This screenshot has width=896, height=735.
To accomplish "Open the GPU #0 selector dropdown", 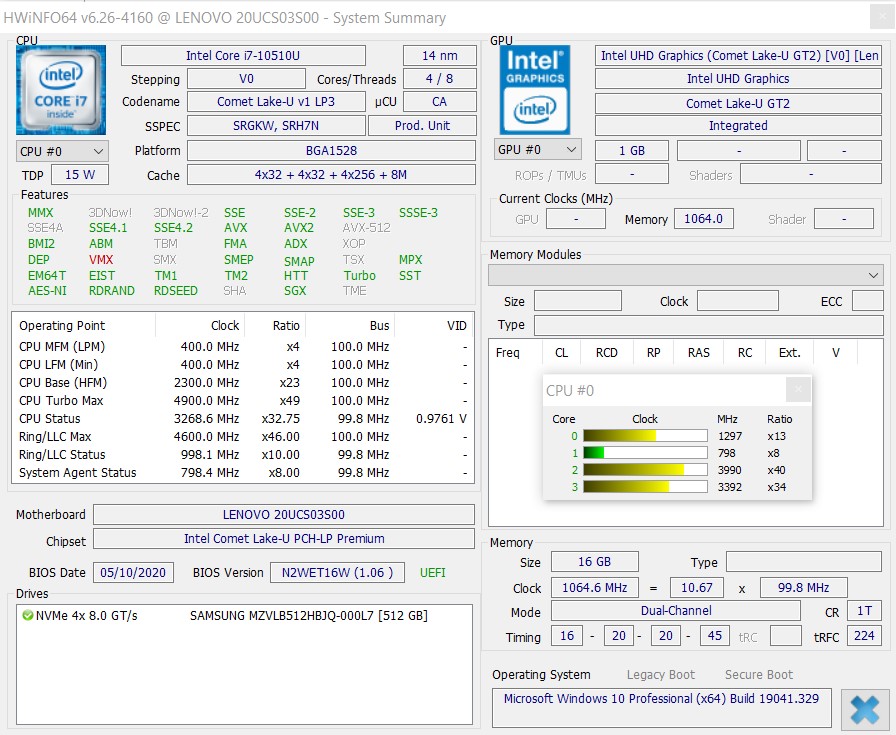I will coord(537,150).
